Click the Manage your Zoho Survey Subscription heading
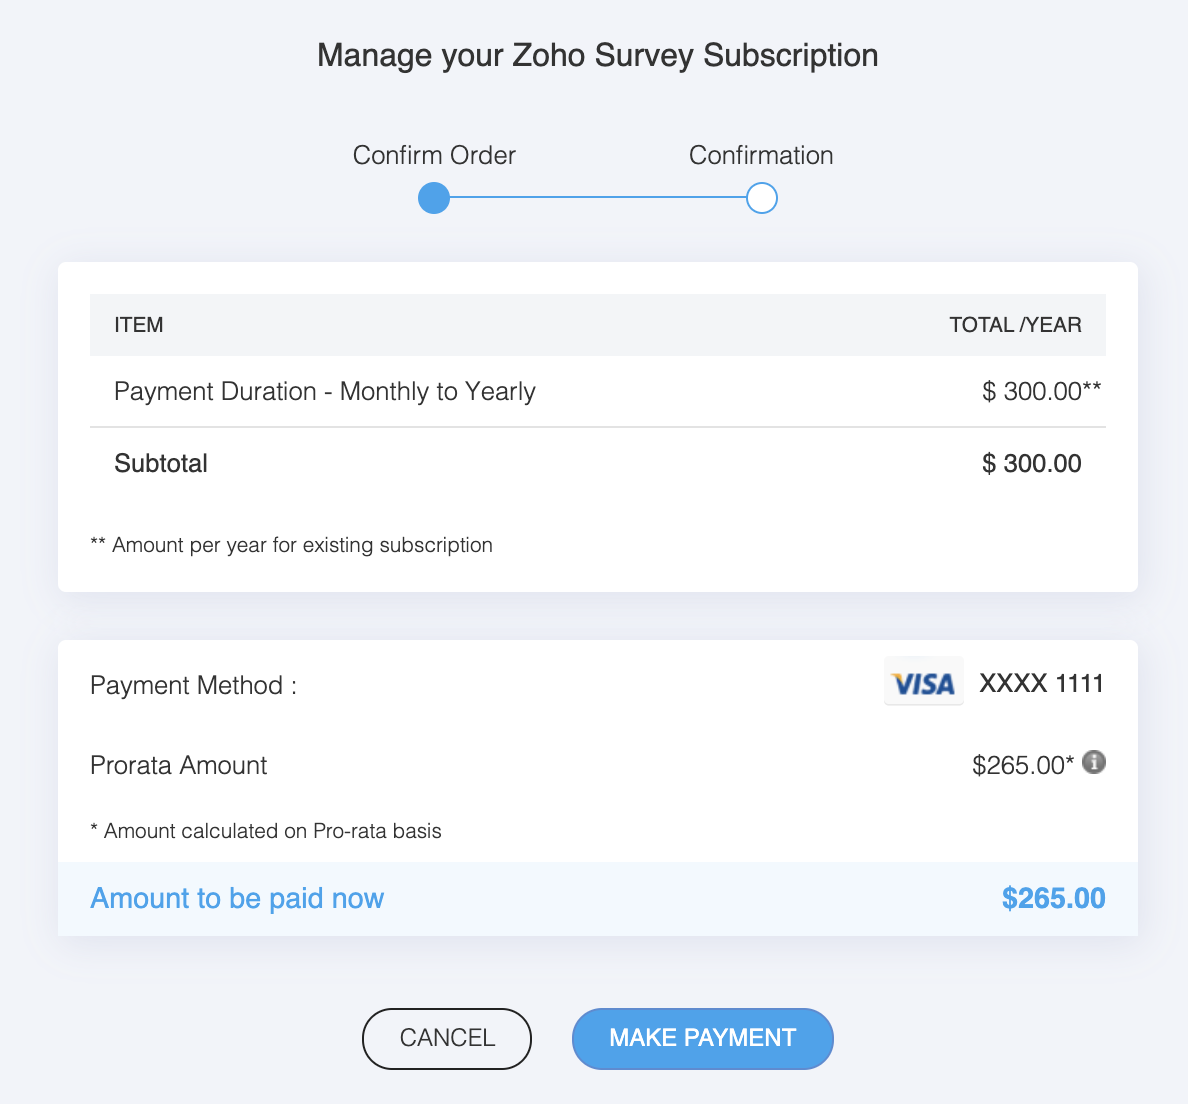 click(598, 55)
